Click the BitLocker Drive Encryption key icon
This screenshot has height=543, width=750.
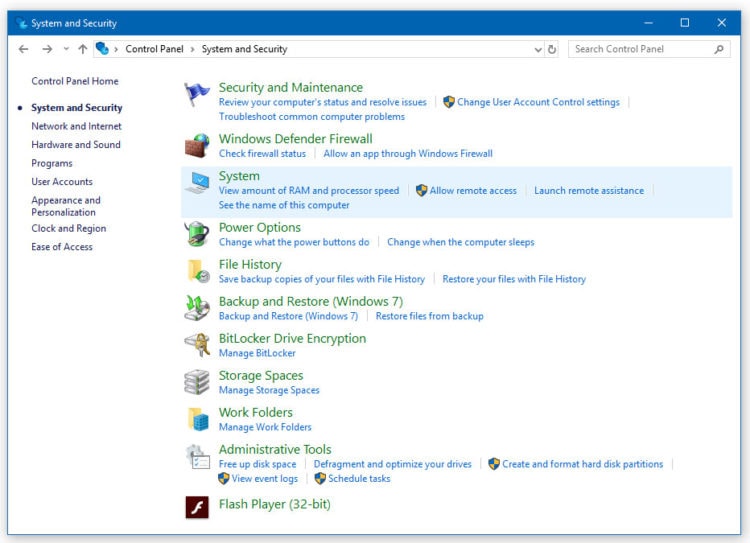click(x=197, y=345)
